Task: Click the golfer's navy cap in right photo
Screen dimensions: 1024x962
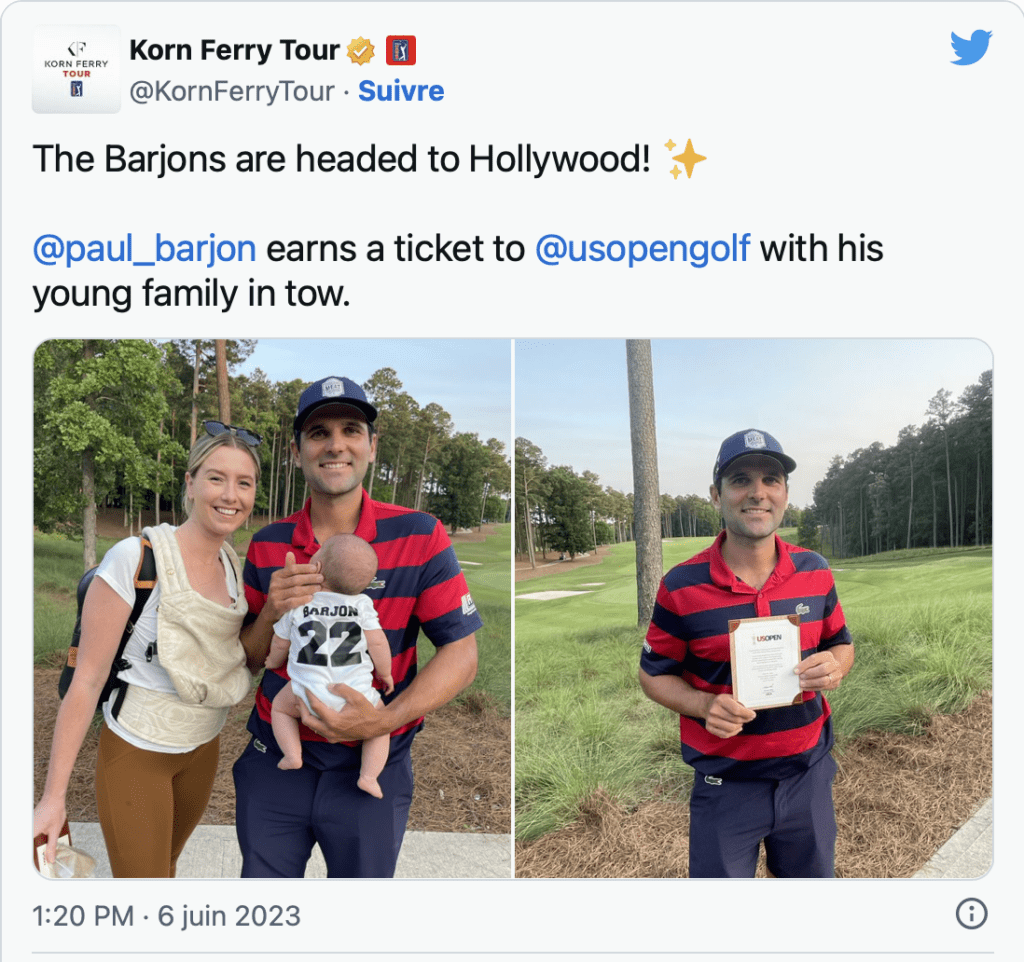Action: pos(753,453)
